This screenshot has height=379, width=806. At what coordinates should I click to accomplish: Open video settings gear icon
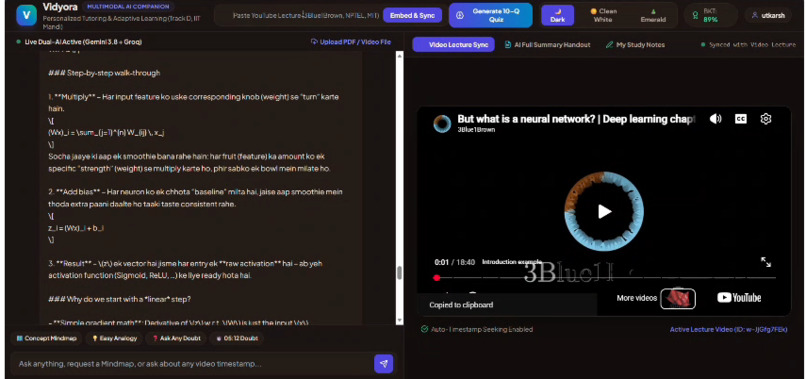(766, 119)
